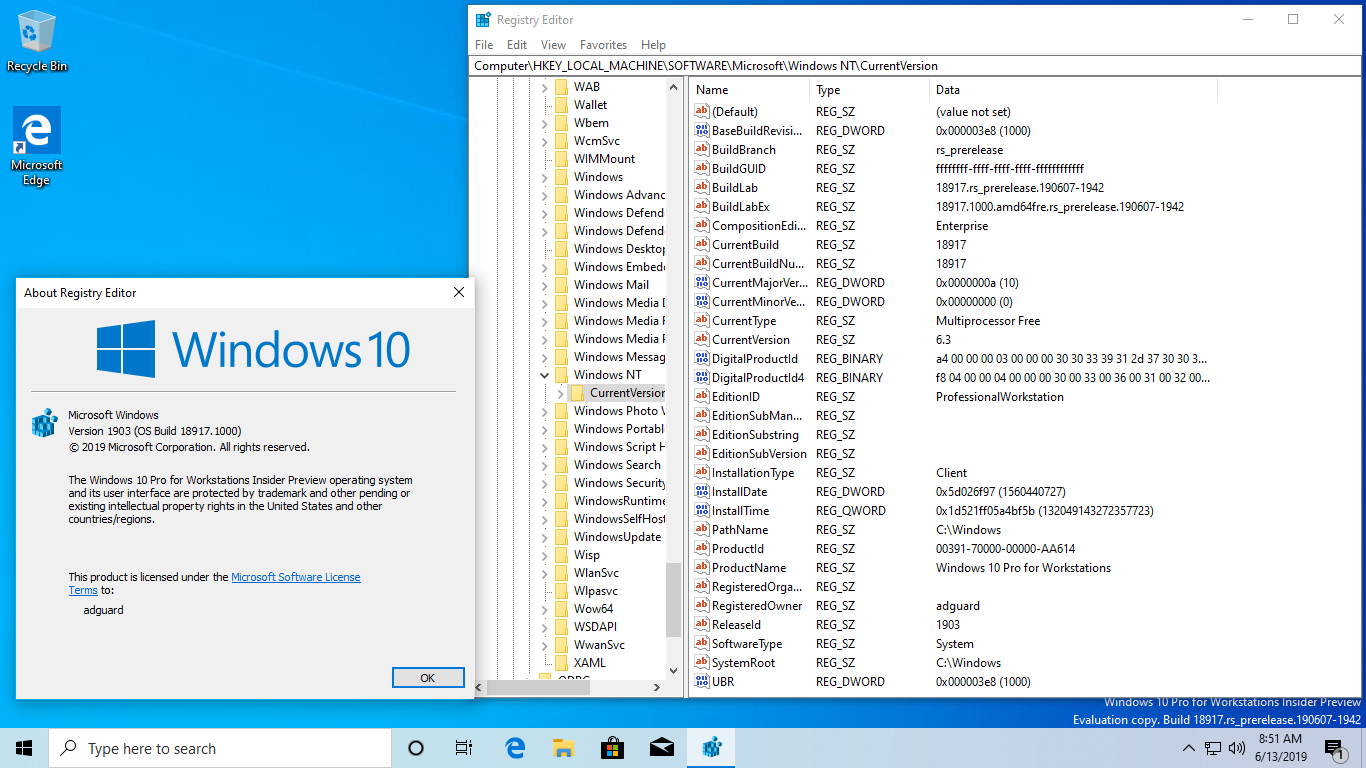Screen dimensions: 1366x768
Task: Open the View menu
Action: click(553, 45)
